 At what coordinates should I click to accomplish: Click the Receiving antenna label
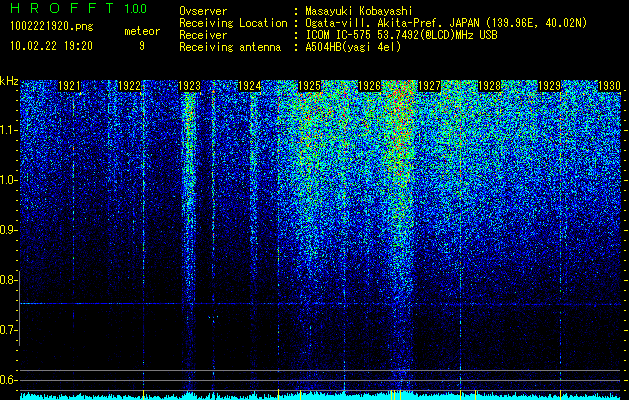230,47
